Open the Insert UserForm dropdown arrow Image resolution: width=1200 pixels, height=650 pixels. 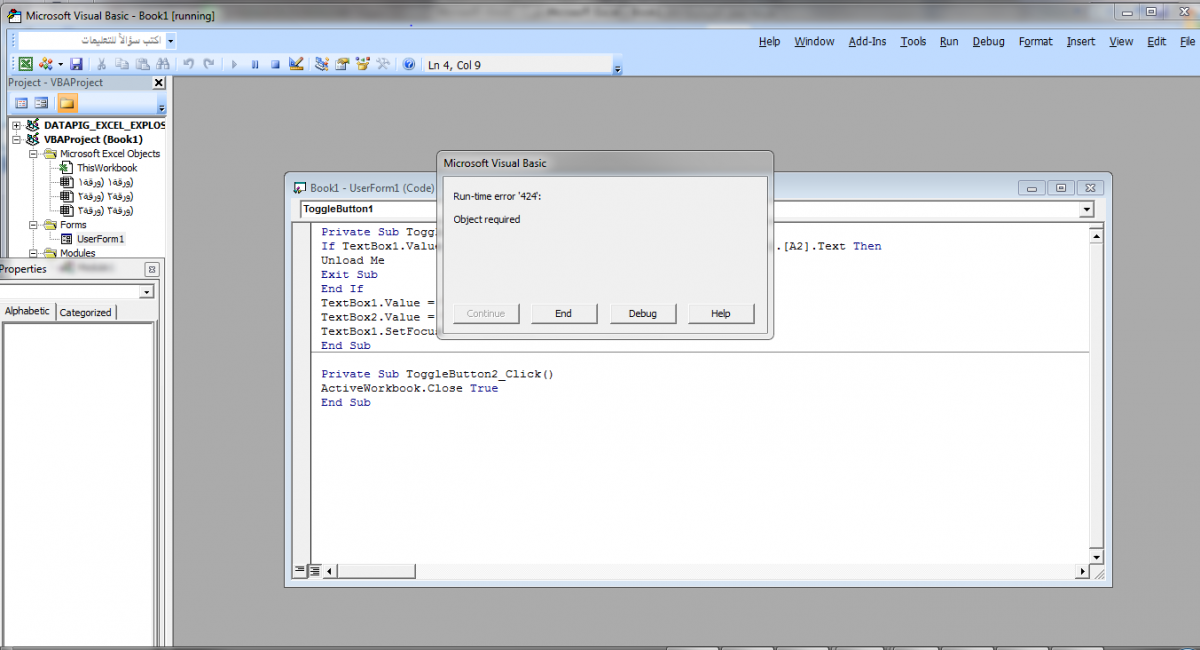tap(59, 64)
